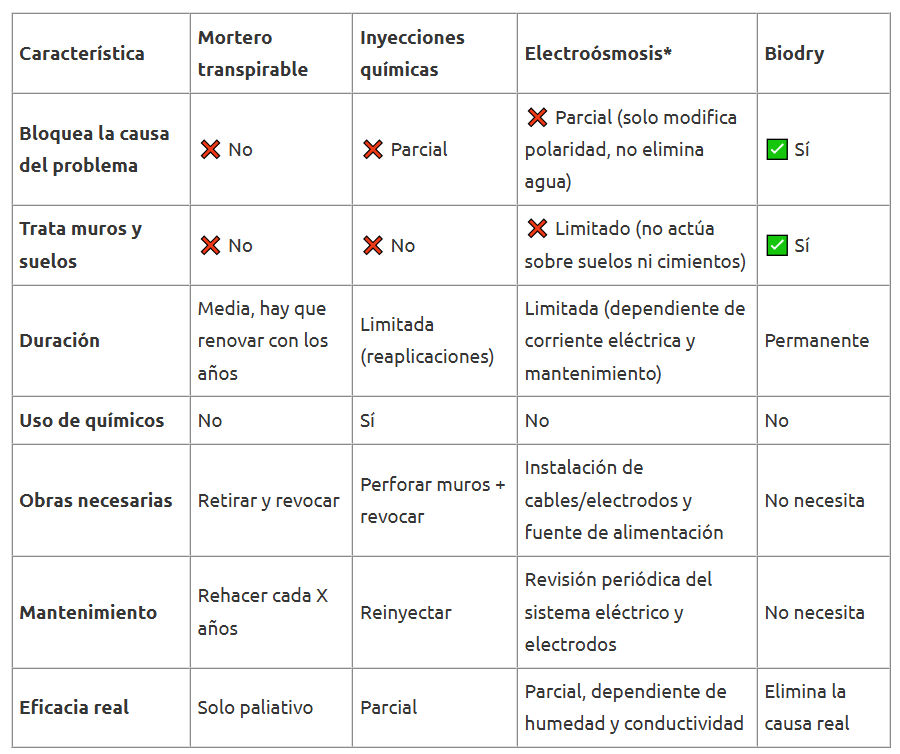Click the red X next to Parcial under Inyecciones químicas
The image size is (900, 754).
pos(373,150)
